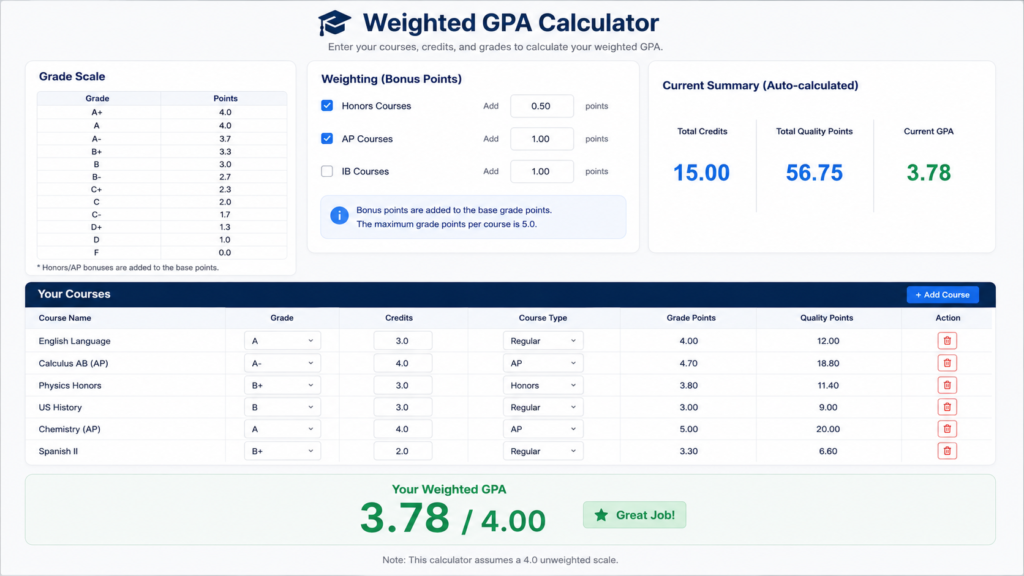The image size is (1024, 576).
Task: Click grade points value 3.80
Action: click(688, 385)
